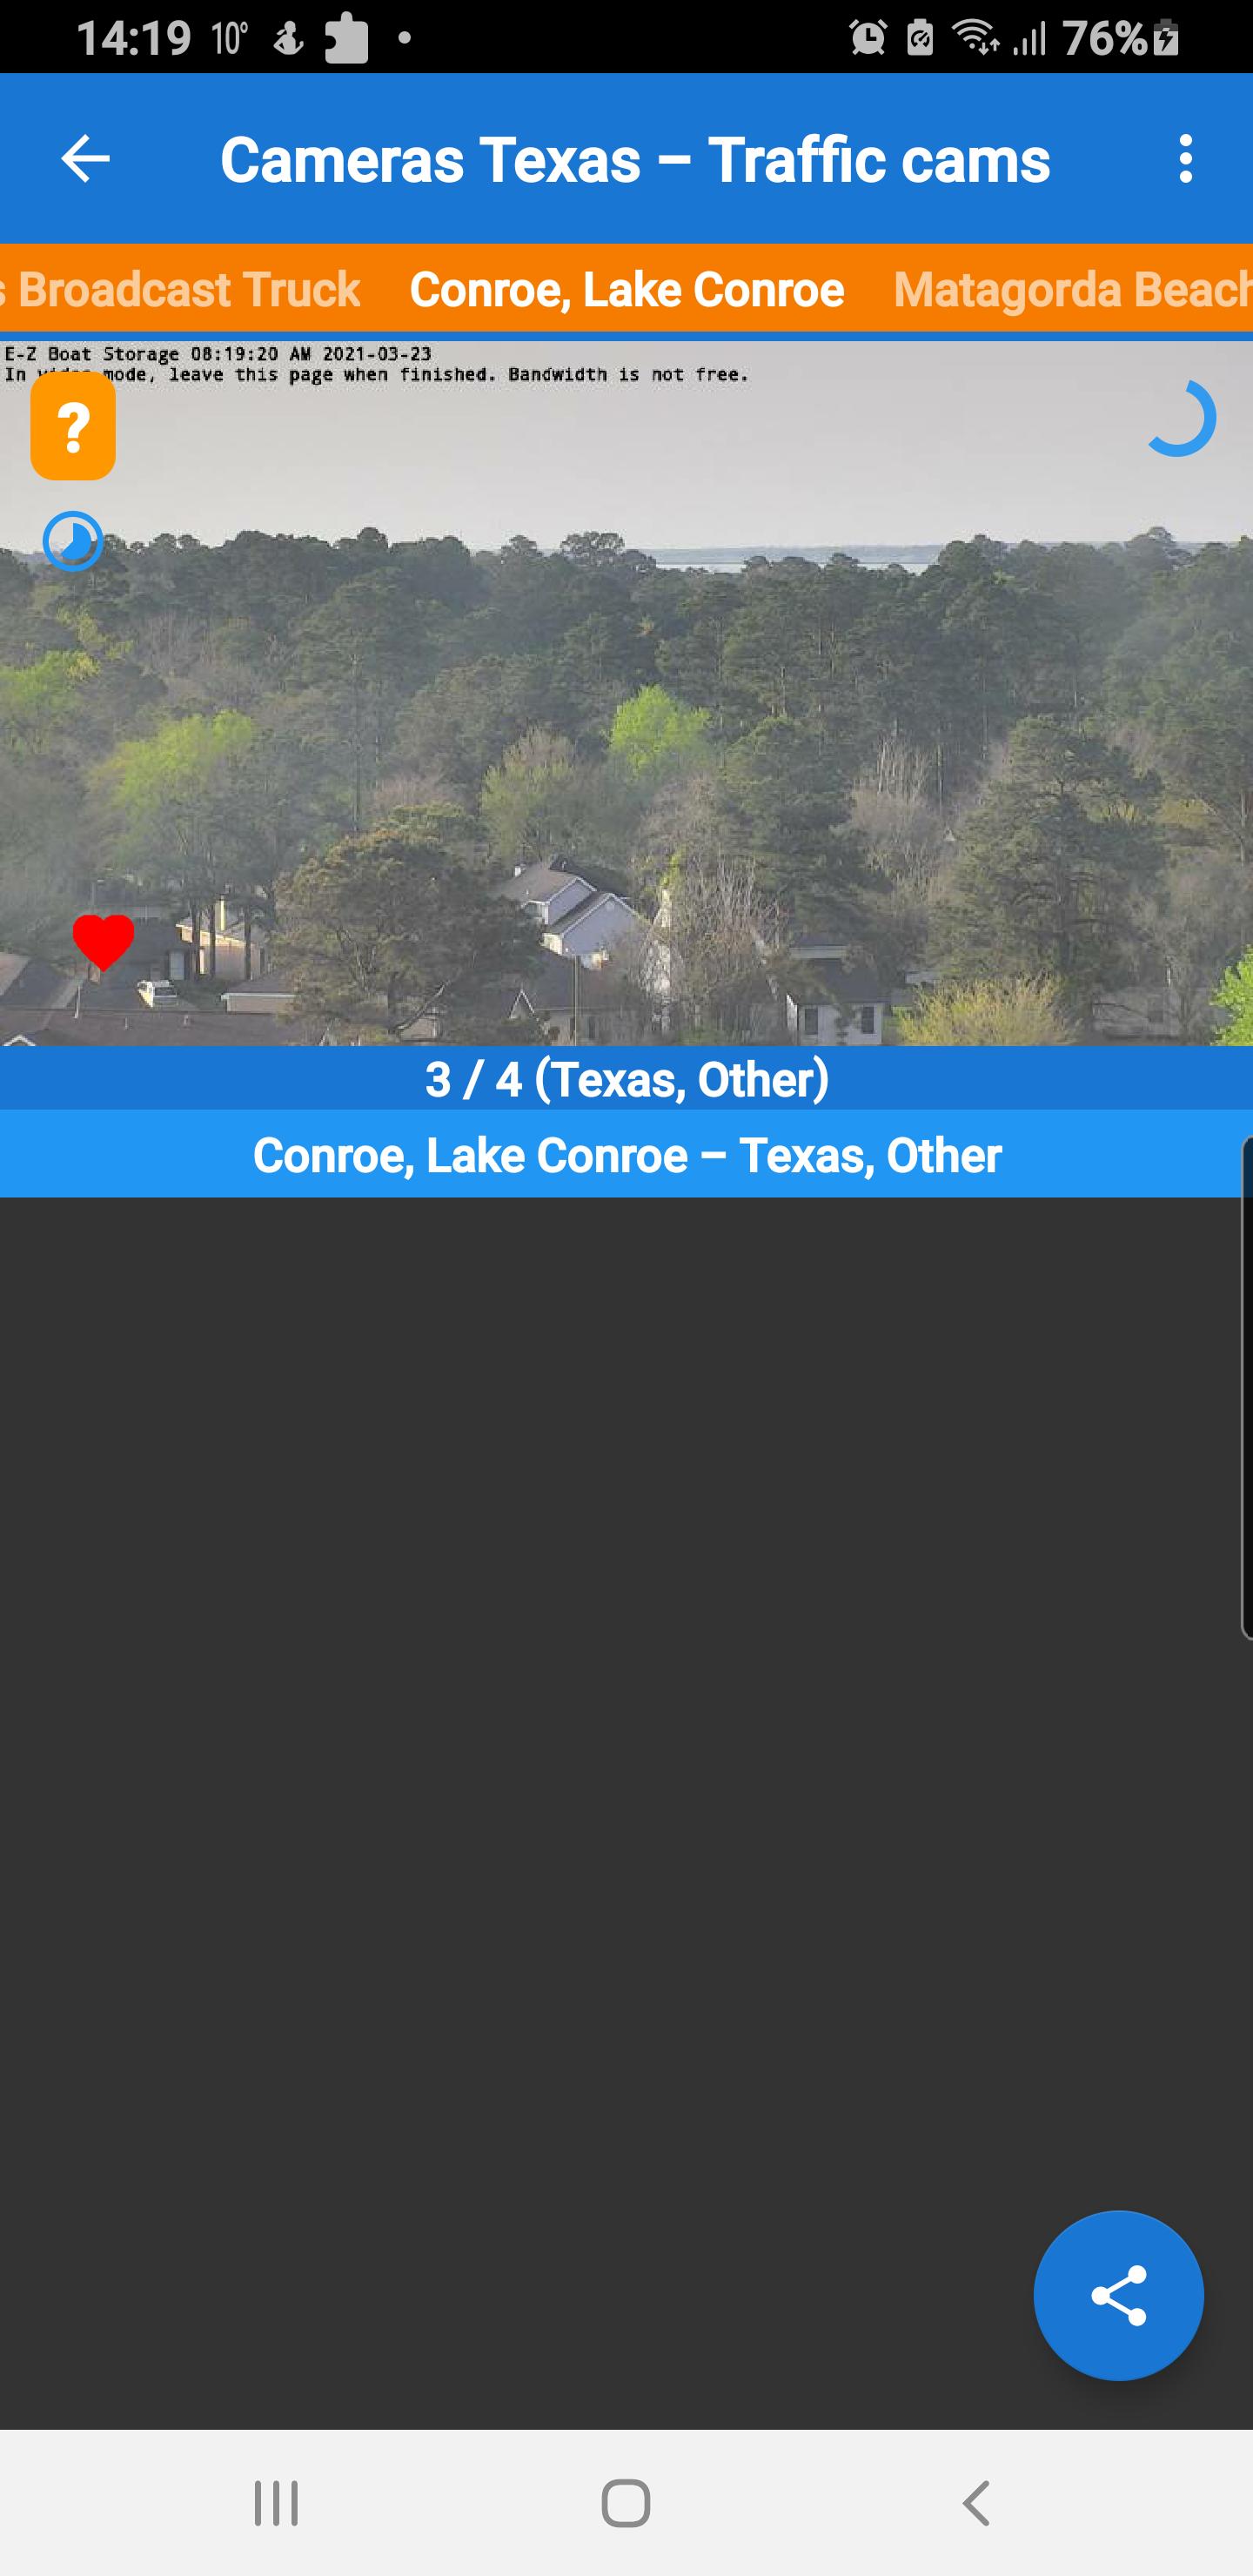Tap the edge panel handle on right side
This screenshot has height=2576, width=1253.
[x=1246, y=1388]
